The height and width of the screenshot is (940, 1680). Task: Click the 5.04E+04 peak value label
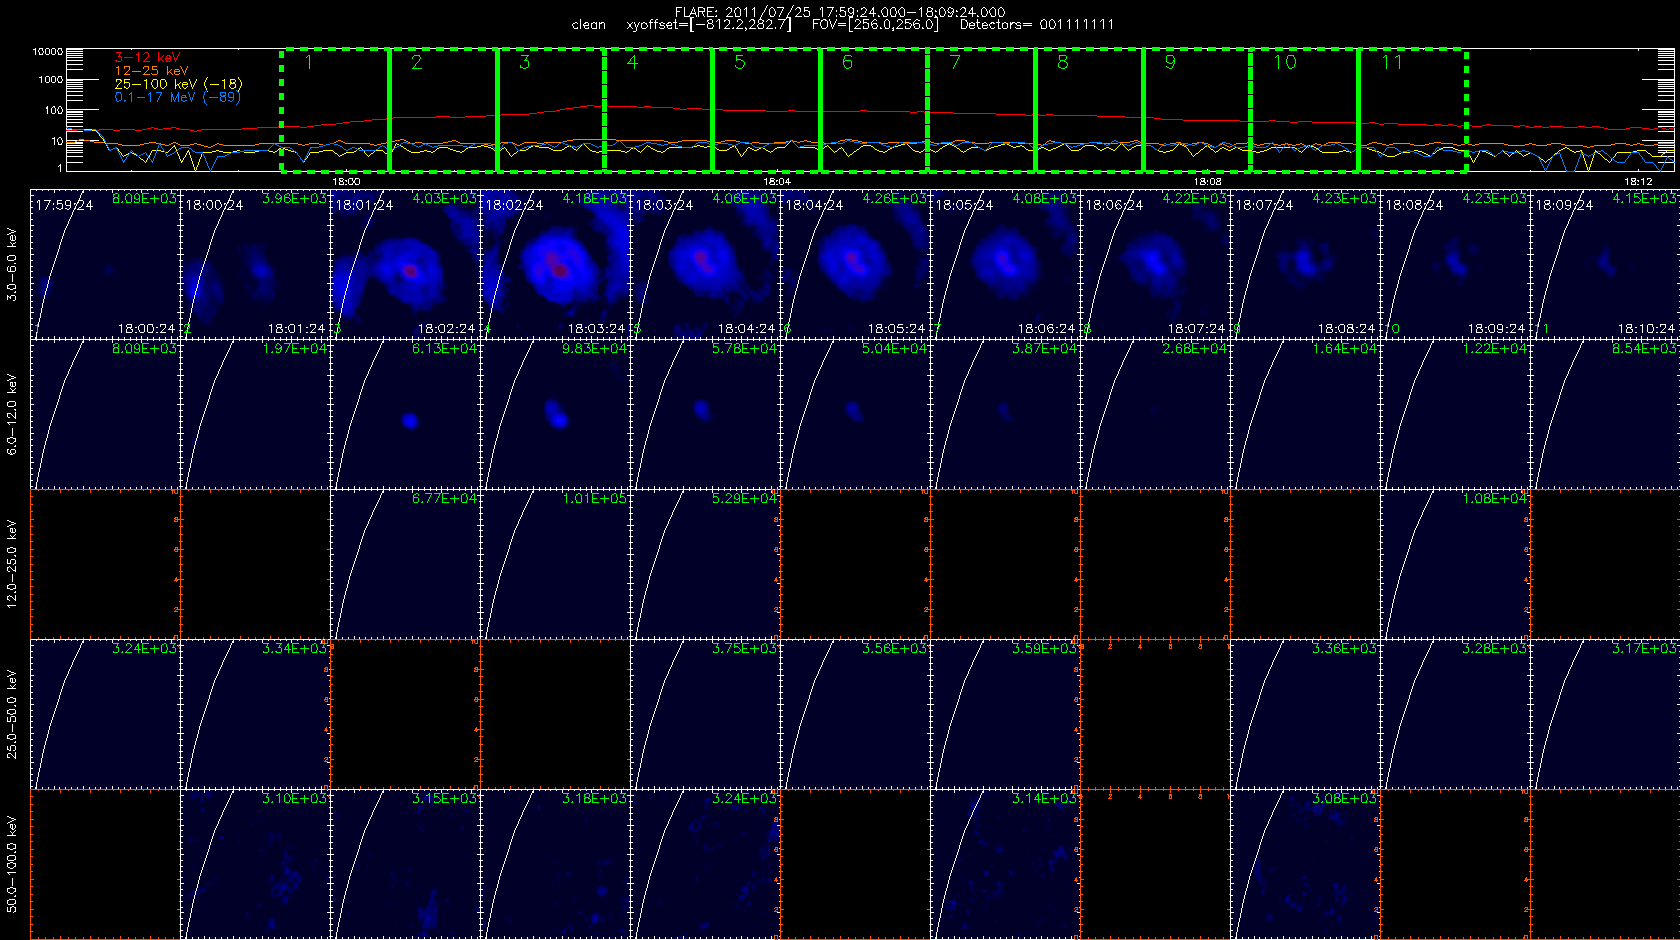coord(895,349)
